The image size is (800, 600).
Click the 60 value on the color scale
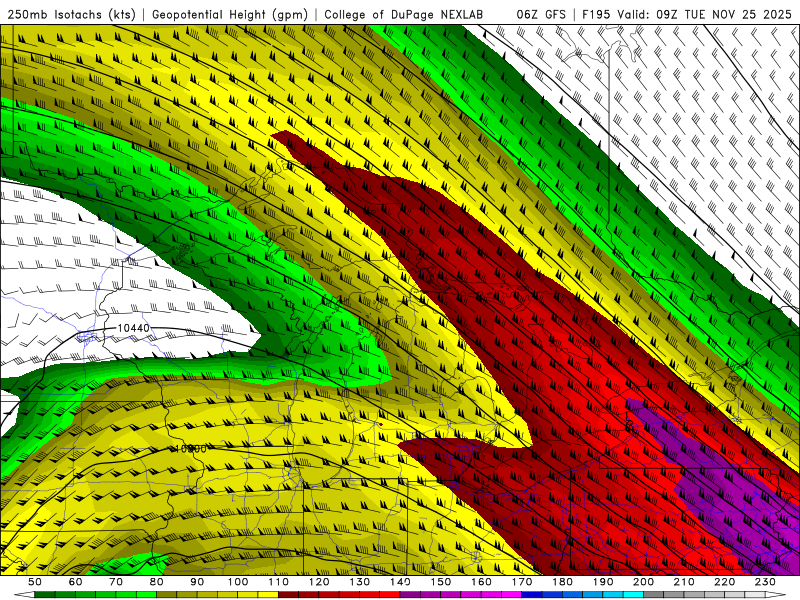(76, 582)
